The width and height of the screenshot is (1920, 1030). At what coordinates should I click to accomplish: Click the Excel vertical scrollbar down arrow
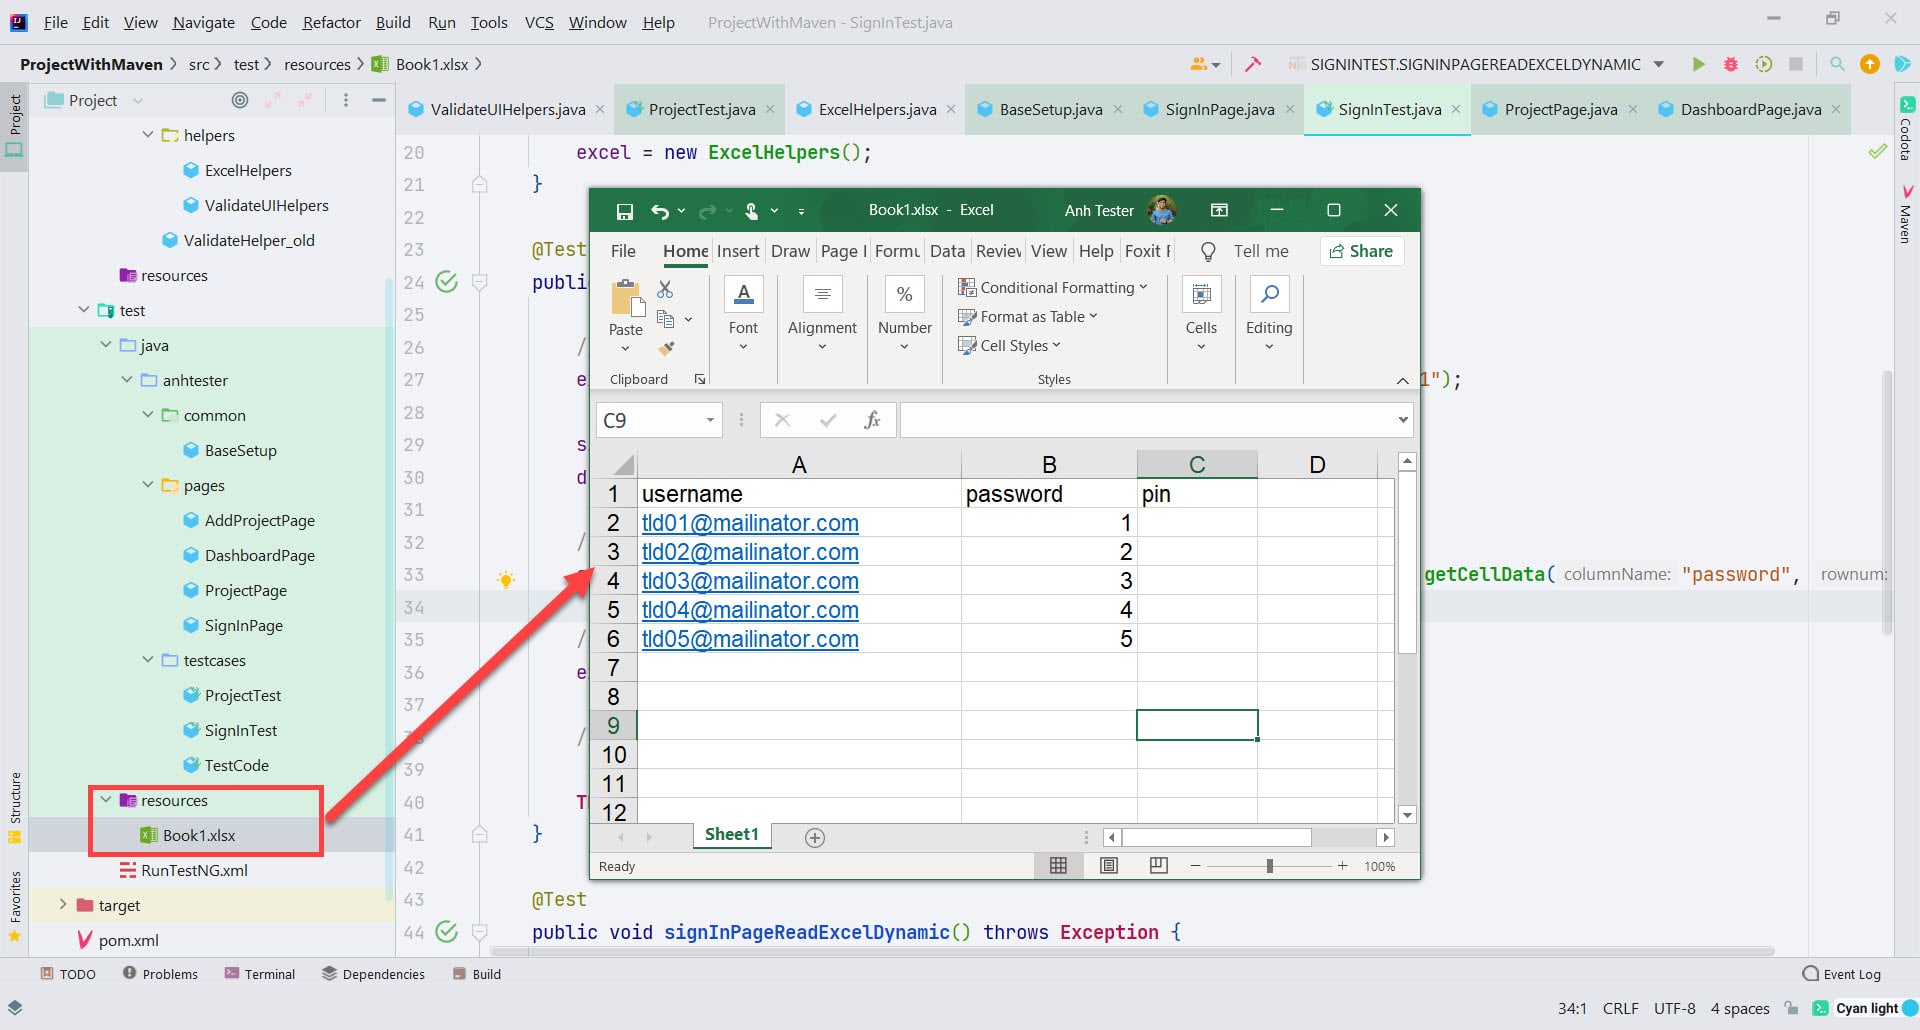coord(1407,815)
